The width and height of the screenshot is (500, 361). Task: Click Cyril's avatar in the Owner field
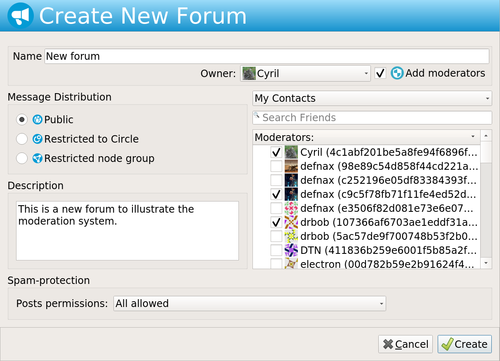click(249, 73)
